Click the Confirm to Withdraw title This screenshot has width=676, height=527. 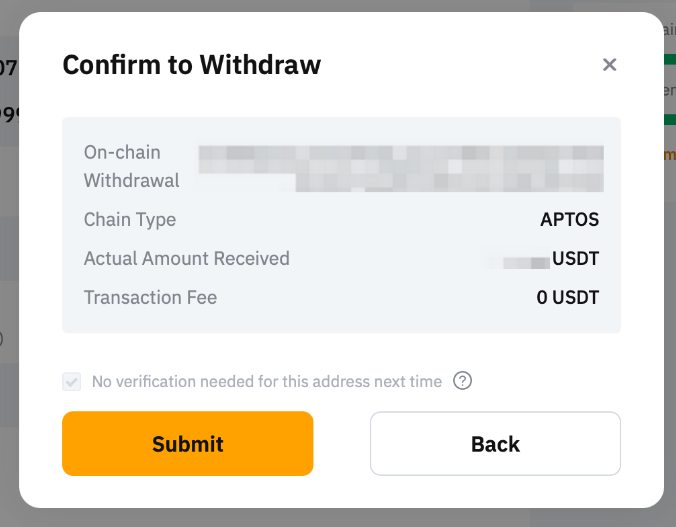(192, 65)
